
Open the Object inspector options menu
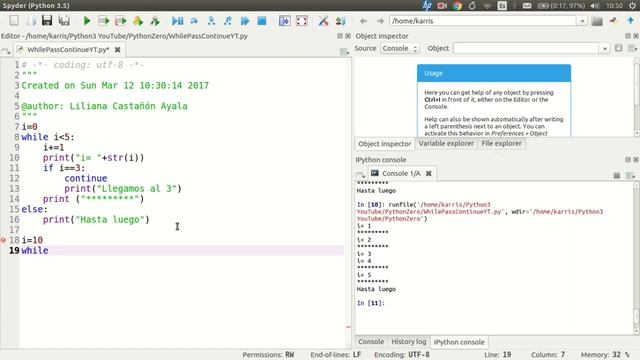click(x=632, y=48)
